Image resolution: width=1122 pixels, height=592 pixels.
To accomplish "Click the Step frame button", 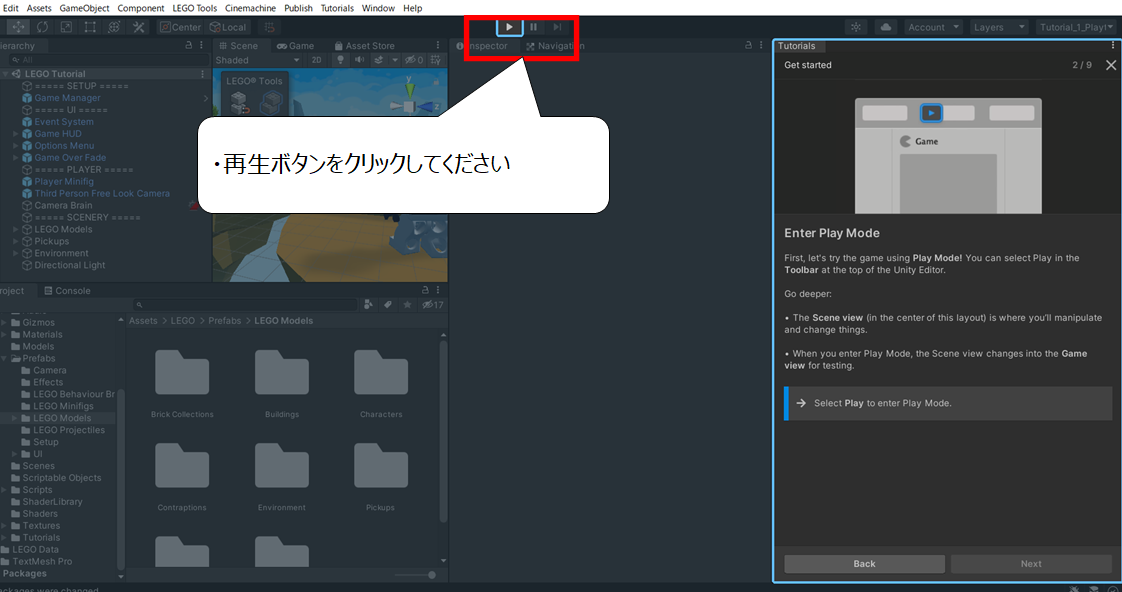I will click(x=557, y=27).
